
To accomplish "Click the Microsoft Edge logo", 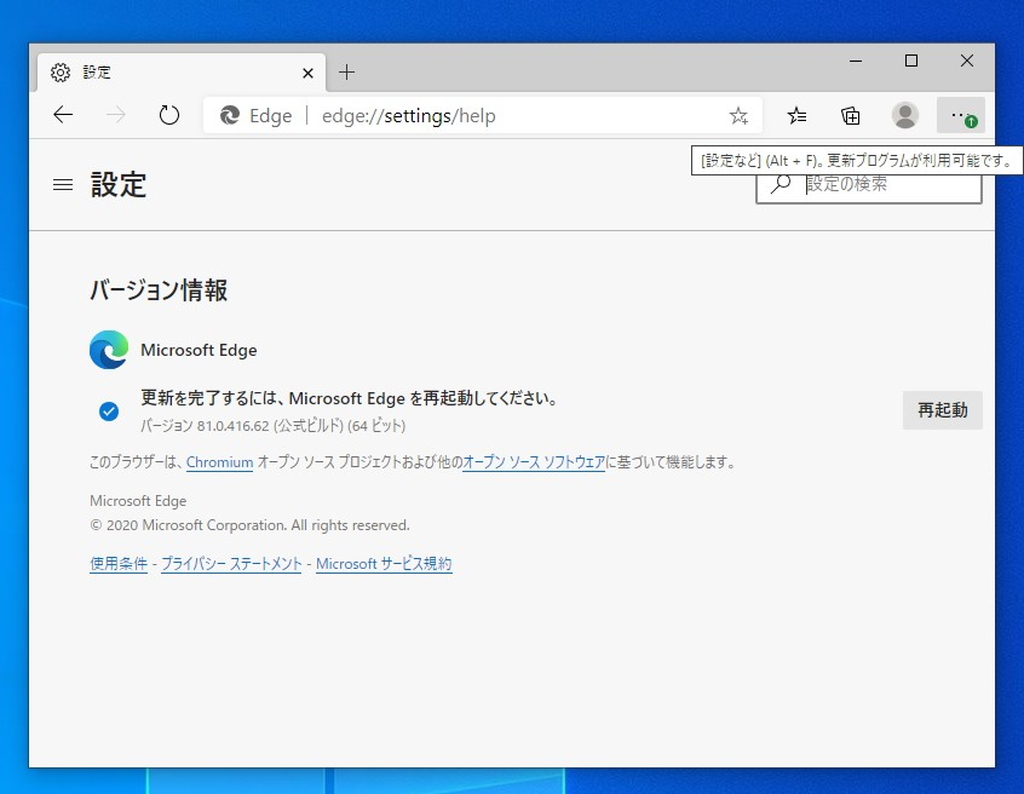I will point(108,350).
